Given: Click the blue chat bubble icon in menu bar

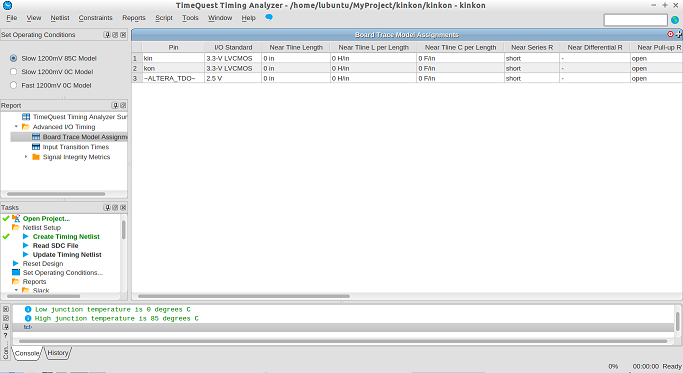Looking at the screenshot, I should click(x=269, y=17).
